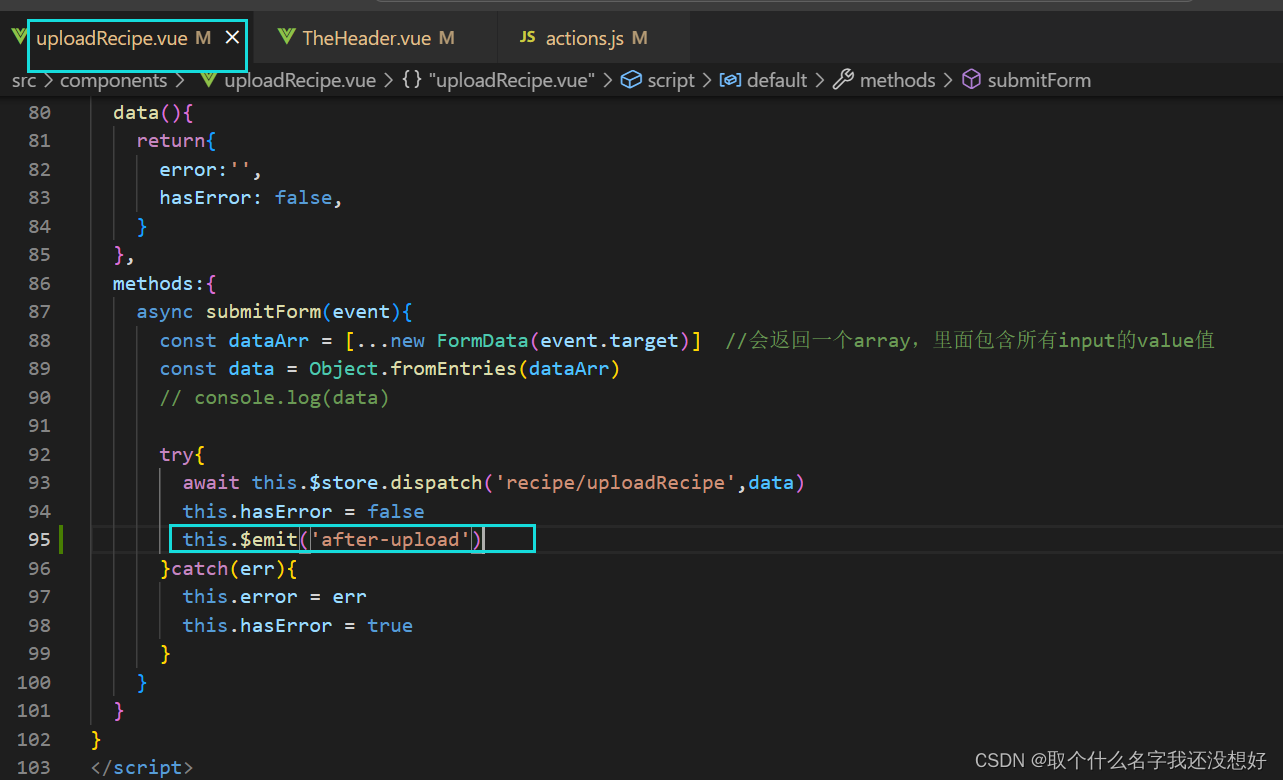The height and width of the screenshot is (780, 1283).
Task: Select the {} "uploadRecipe.vue" breadcrumb segment
Action: (498, 80)
